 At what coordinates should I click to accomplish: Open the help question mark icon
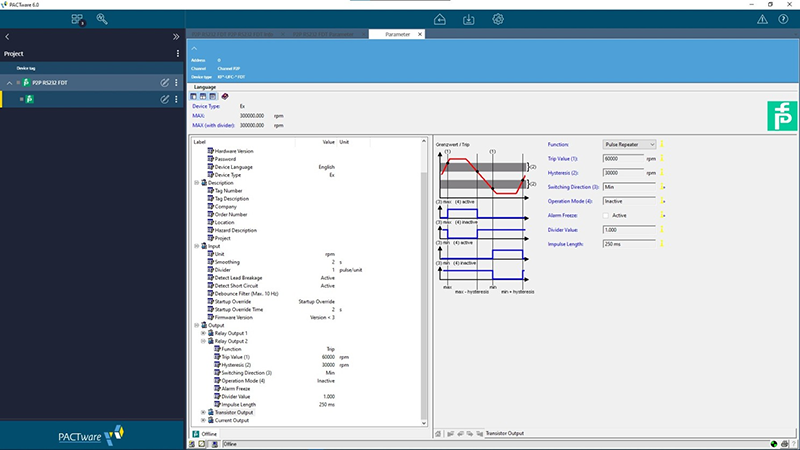tap(783, 19)
